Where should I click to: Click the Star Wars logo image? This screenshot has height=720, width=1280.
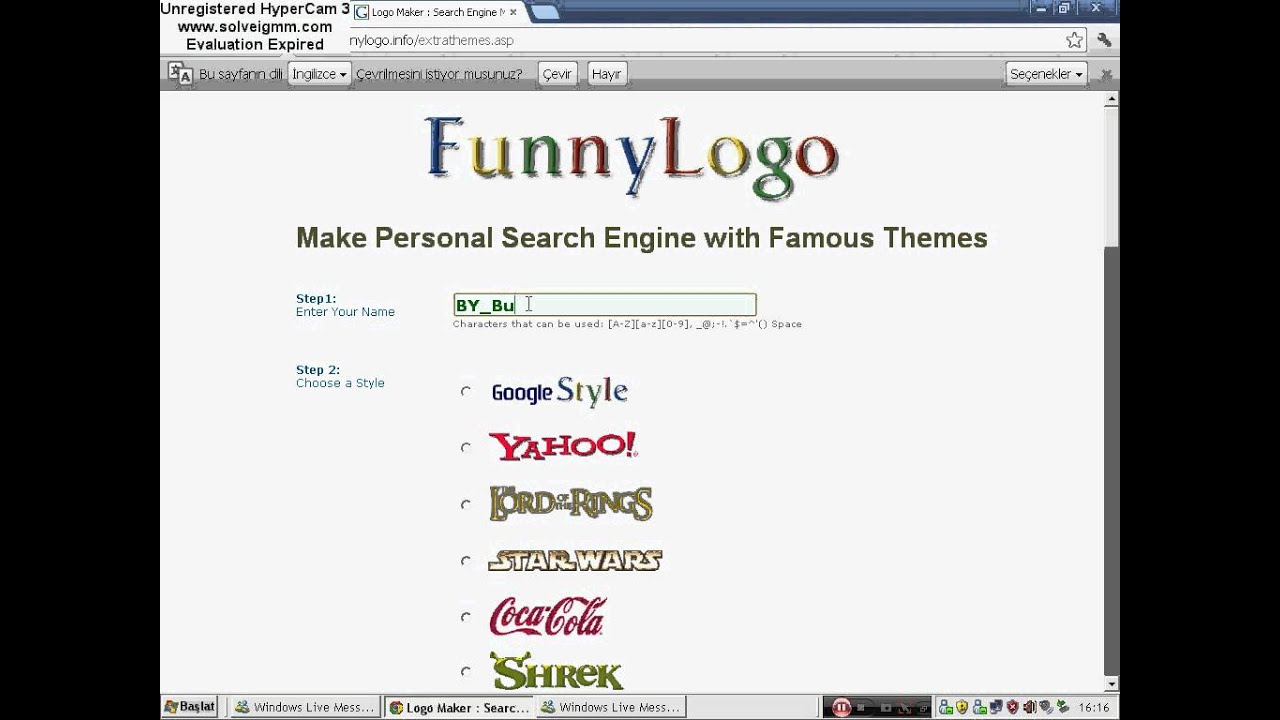click(x=575, y=560)
